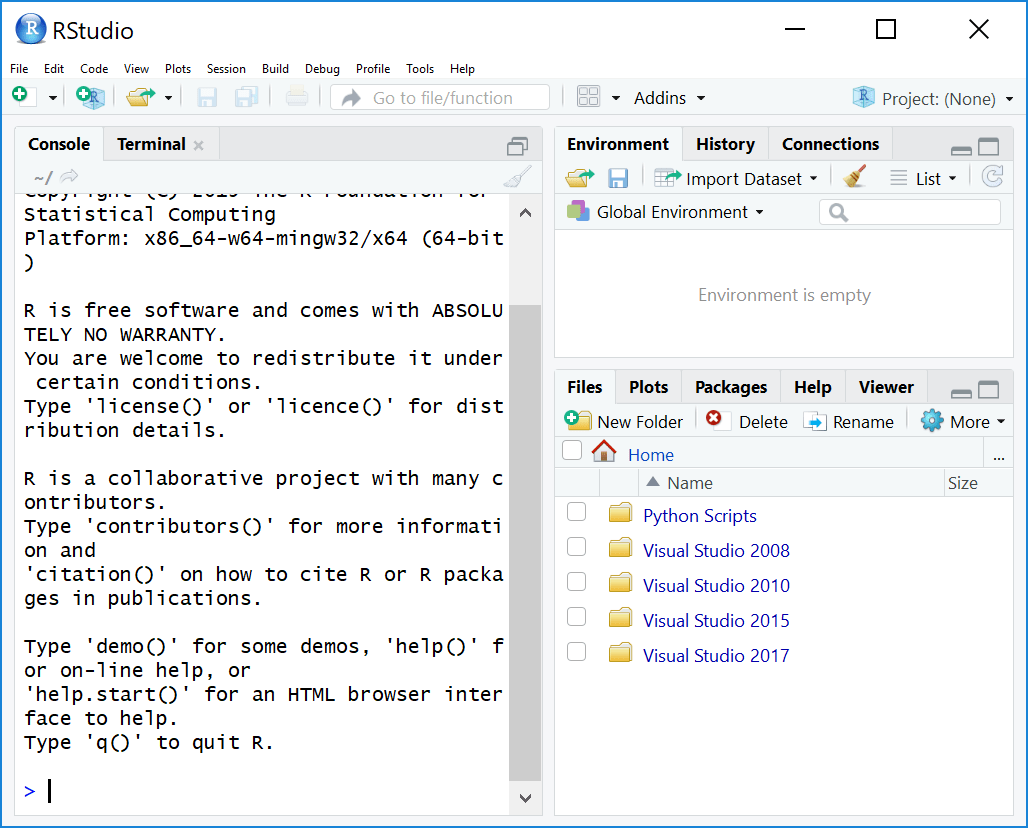
Task: Check the box next to Visual Studio 2010
Action: pos(576,582)
